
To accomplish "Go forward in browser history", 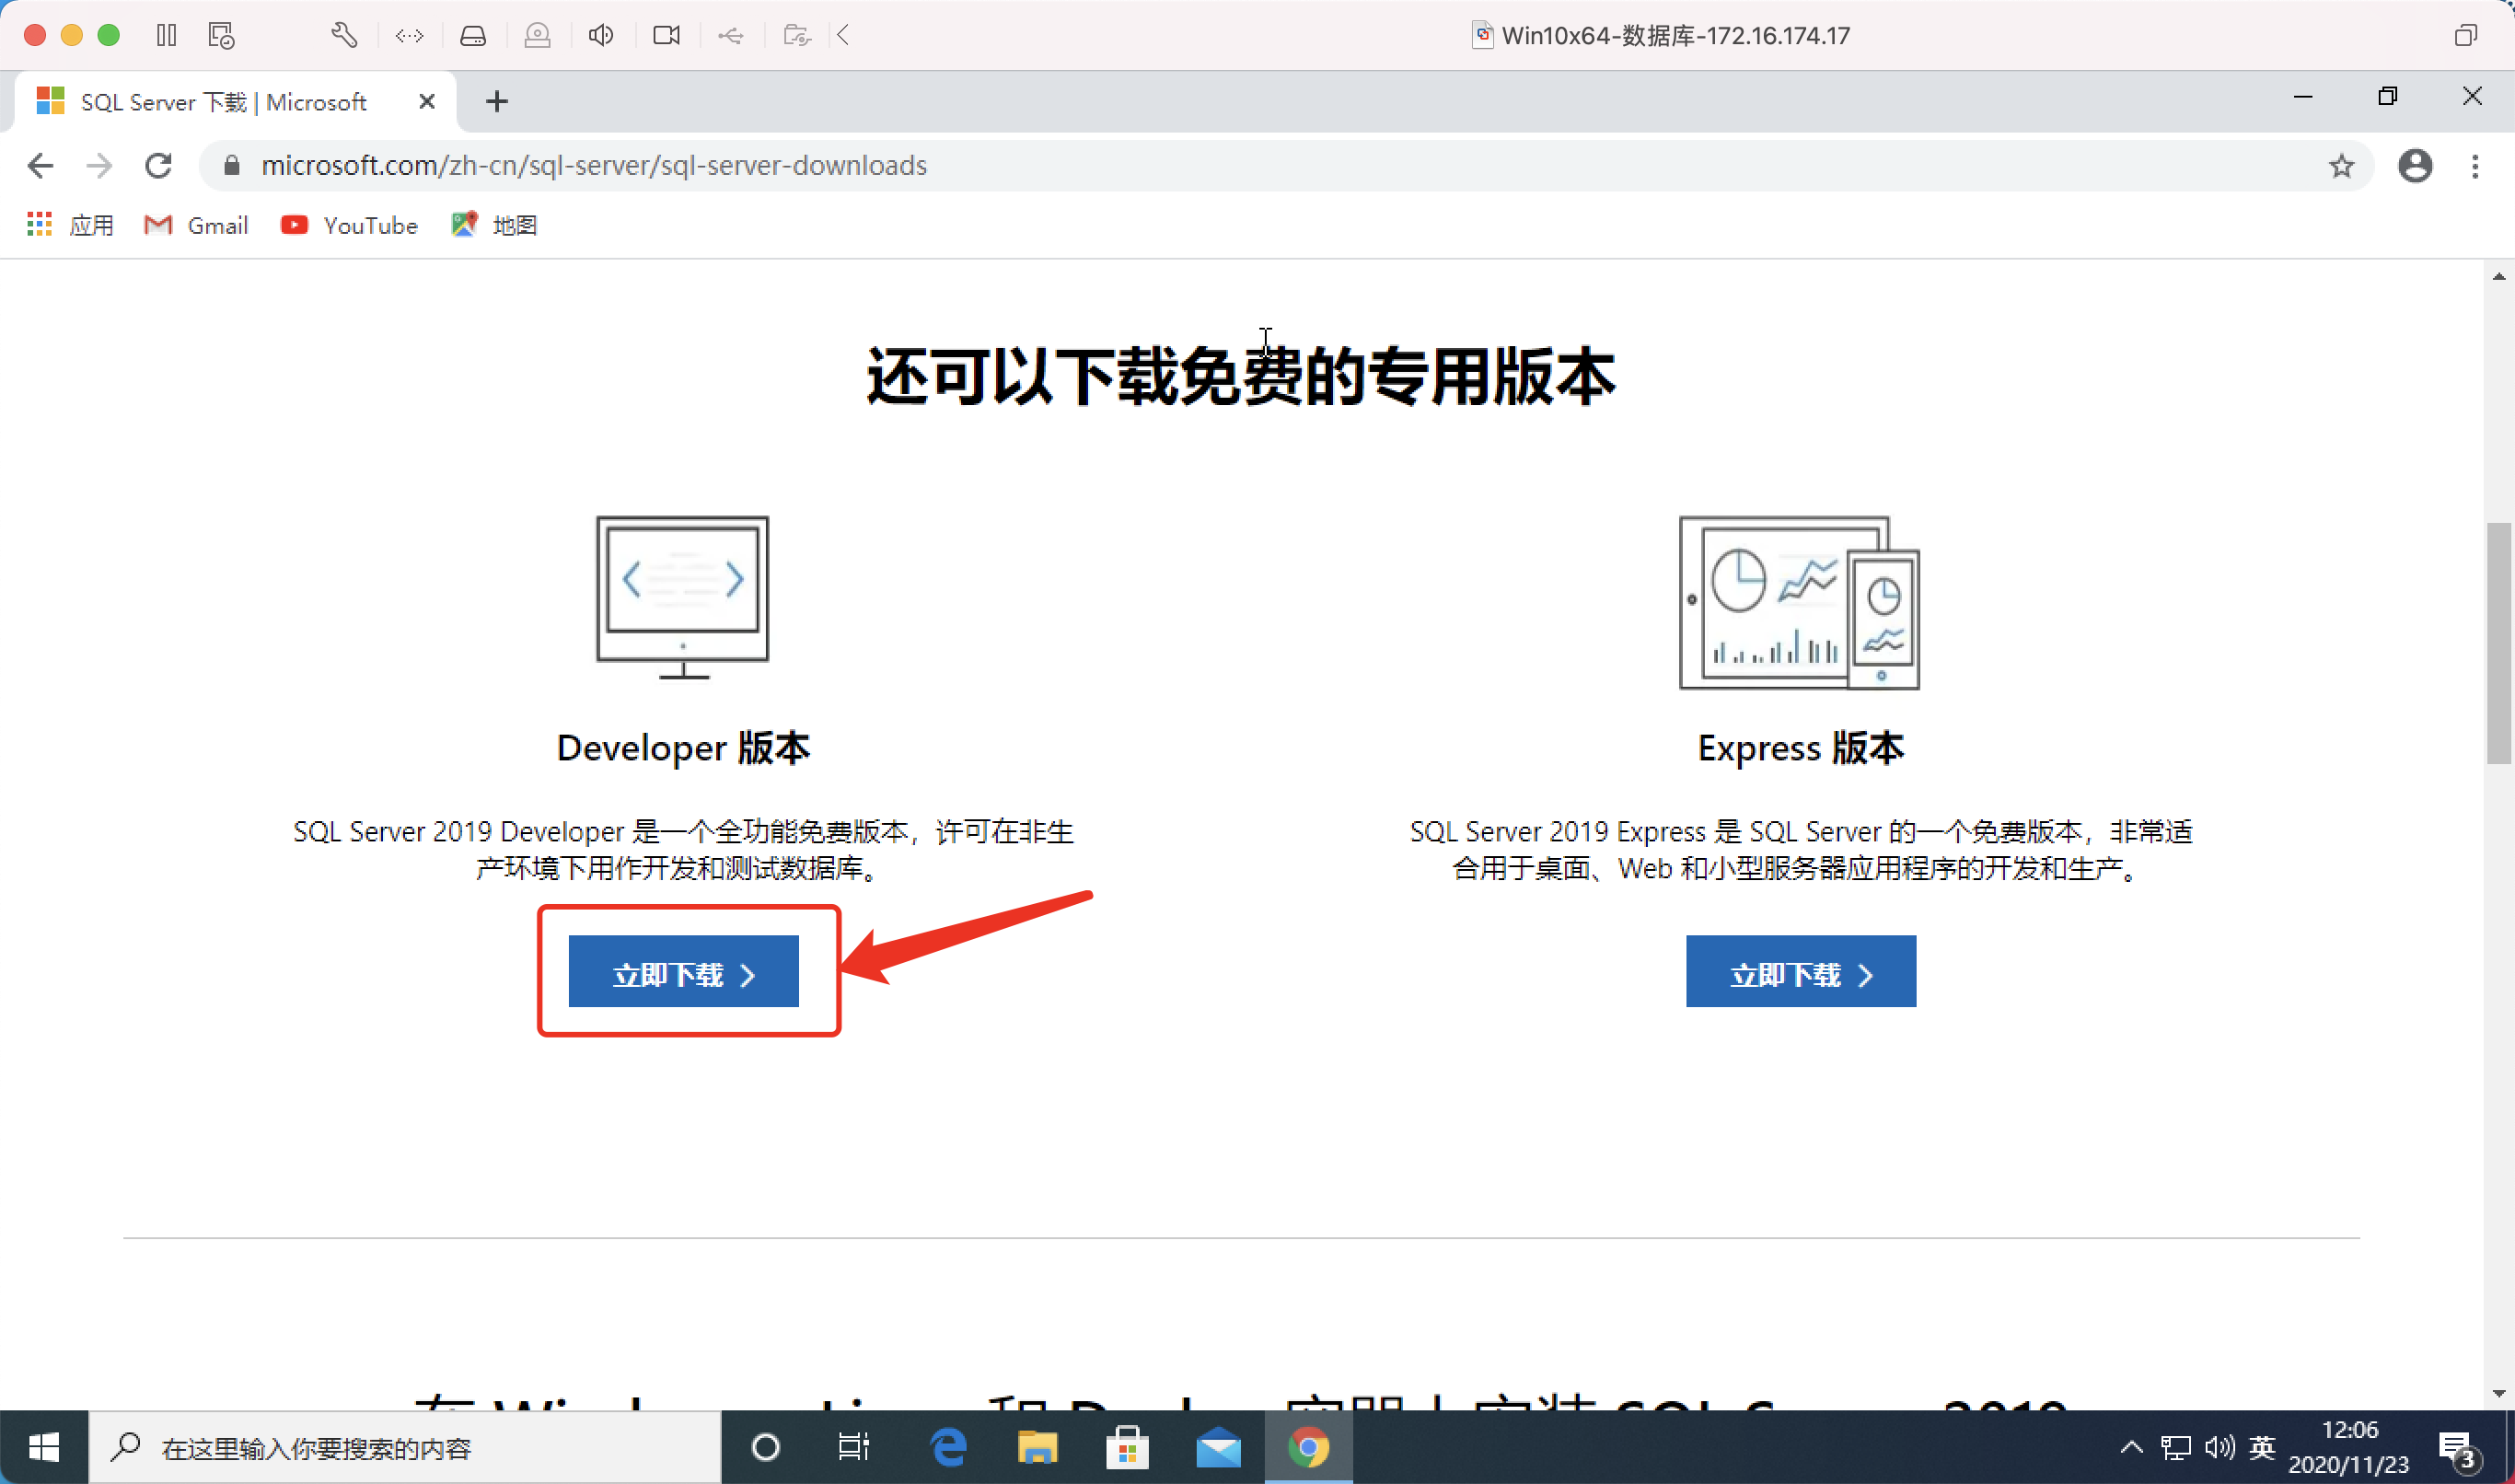I will pyautogui.click(x=99, y=166).
